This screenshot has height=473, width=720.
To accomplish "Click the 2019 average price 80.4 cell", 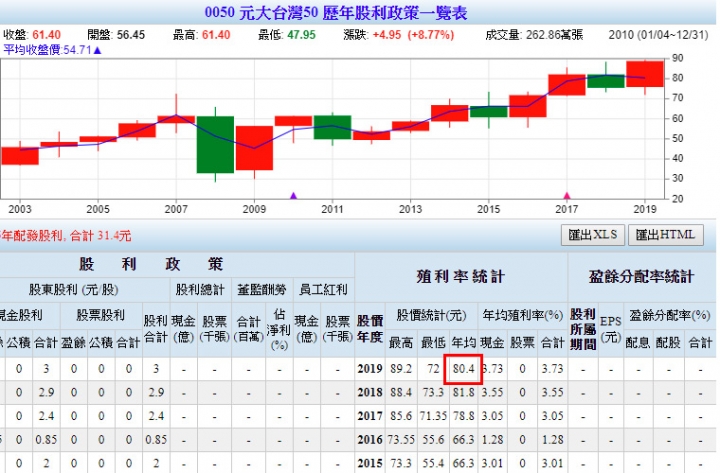I will point(463,369).
